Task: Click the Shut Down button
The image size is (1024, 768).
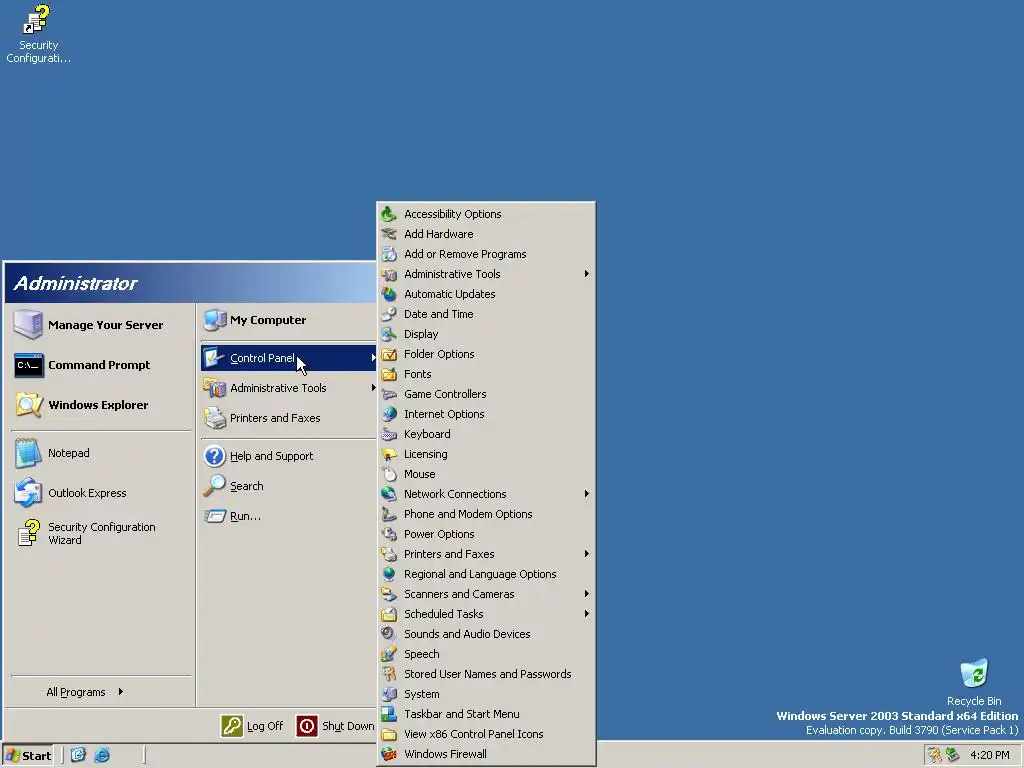Action: (x=336, y=726)
